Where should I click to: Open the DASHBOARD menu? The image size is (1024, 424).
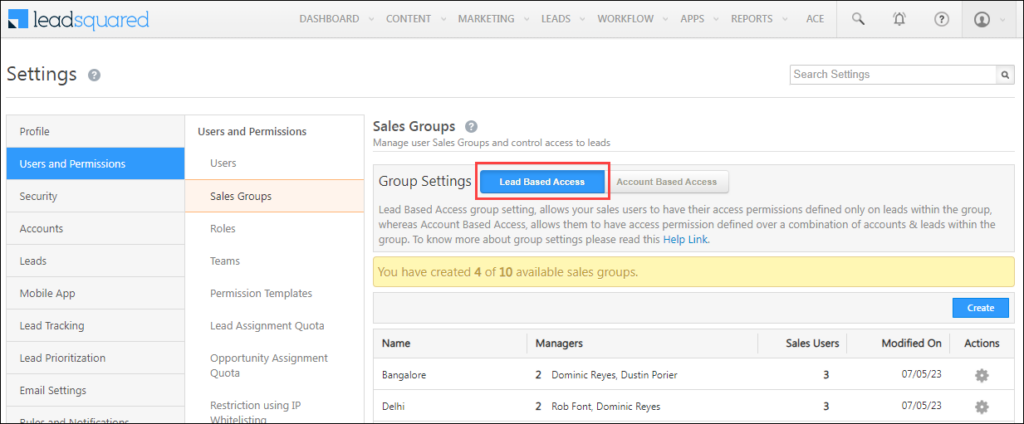329,19
